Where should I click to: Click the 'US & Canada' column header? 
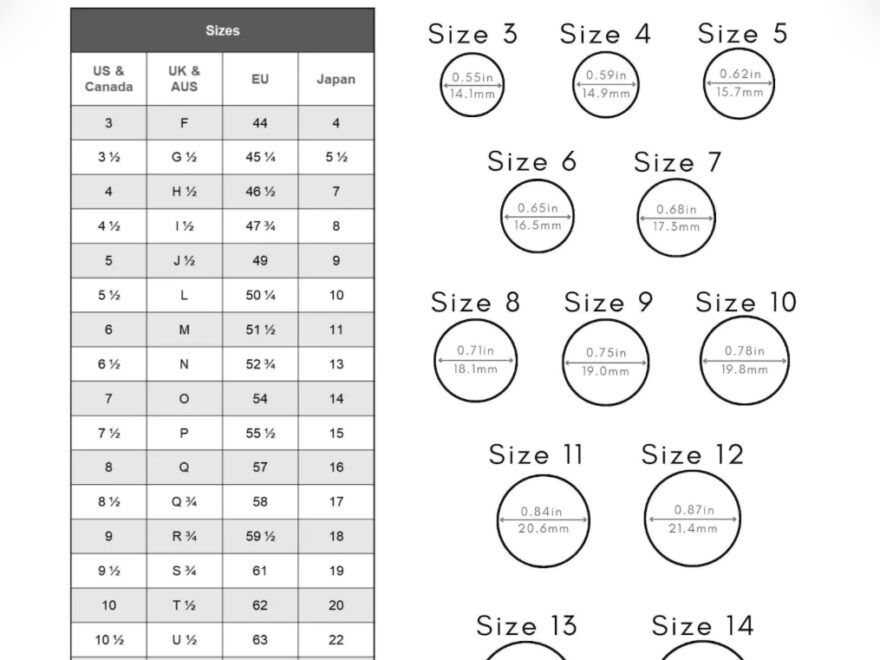coord(109,79)
